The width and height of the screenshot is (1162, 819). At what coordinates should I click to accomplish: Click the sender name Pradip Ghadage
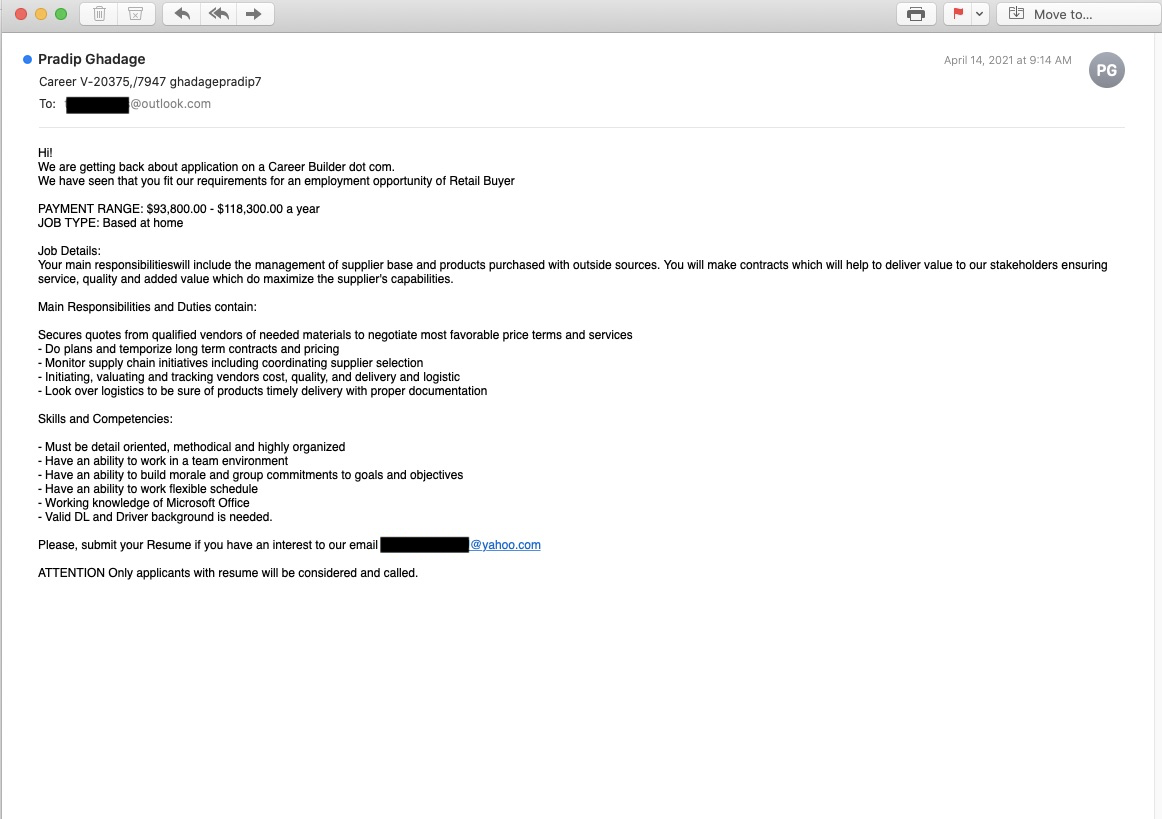click(92, 59)
